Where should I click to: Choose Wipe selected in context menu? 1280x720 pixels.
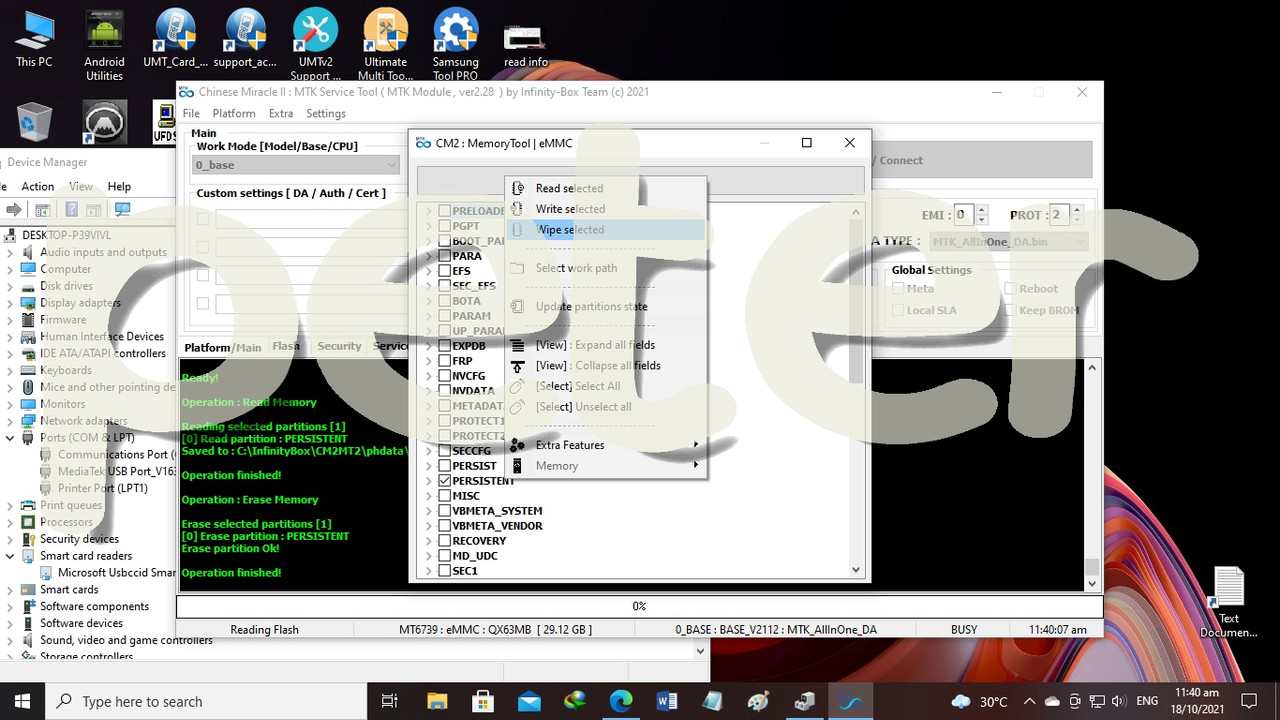pyautogui.click(x=606, y=230)
